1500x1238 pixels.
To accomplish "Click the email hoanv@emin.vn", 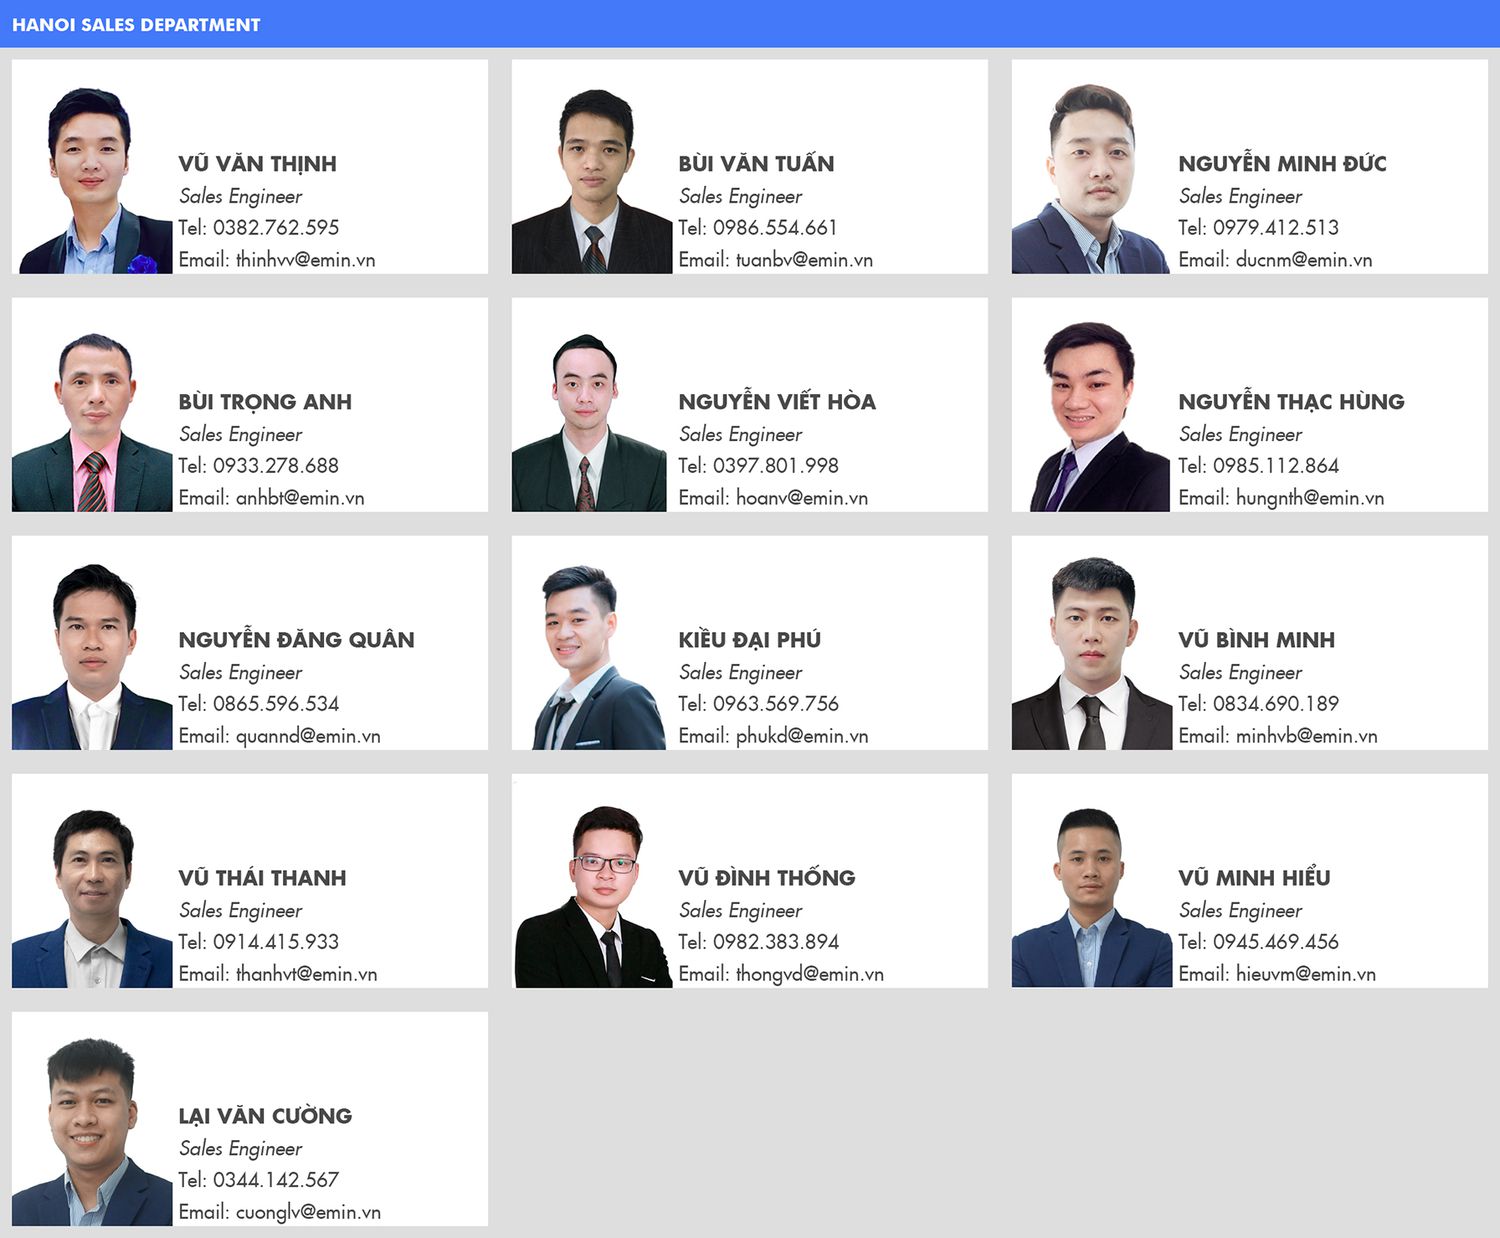I will 802,498.
